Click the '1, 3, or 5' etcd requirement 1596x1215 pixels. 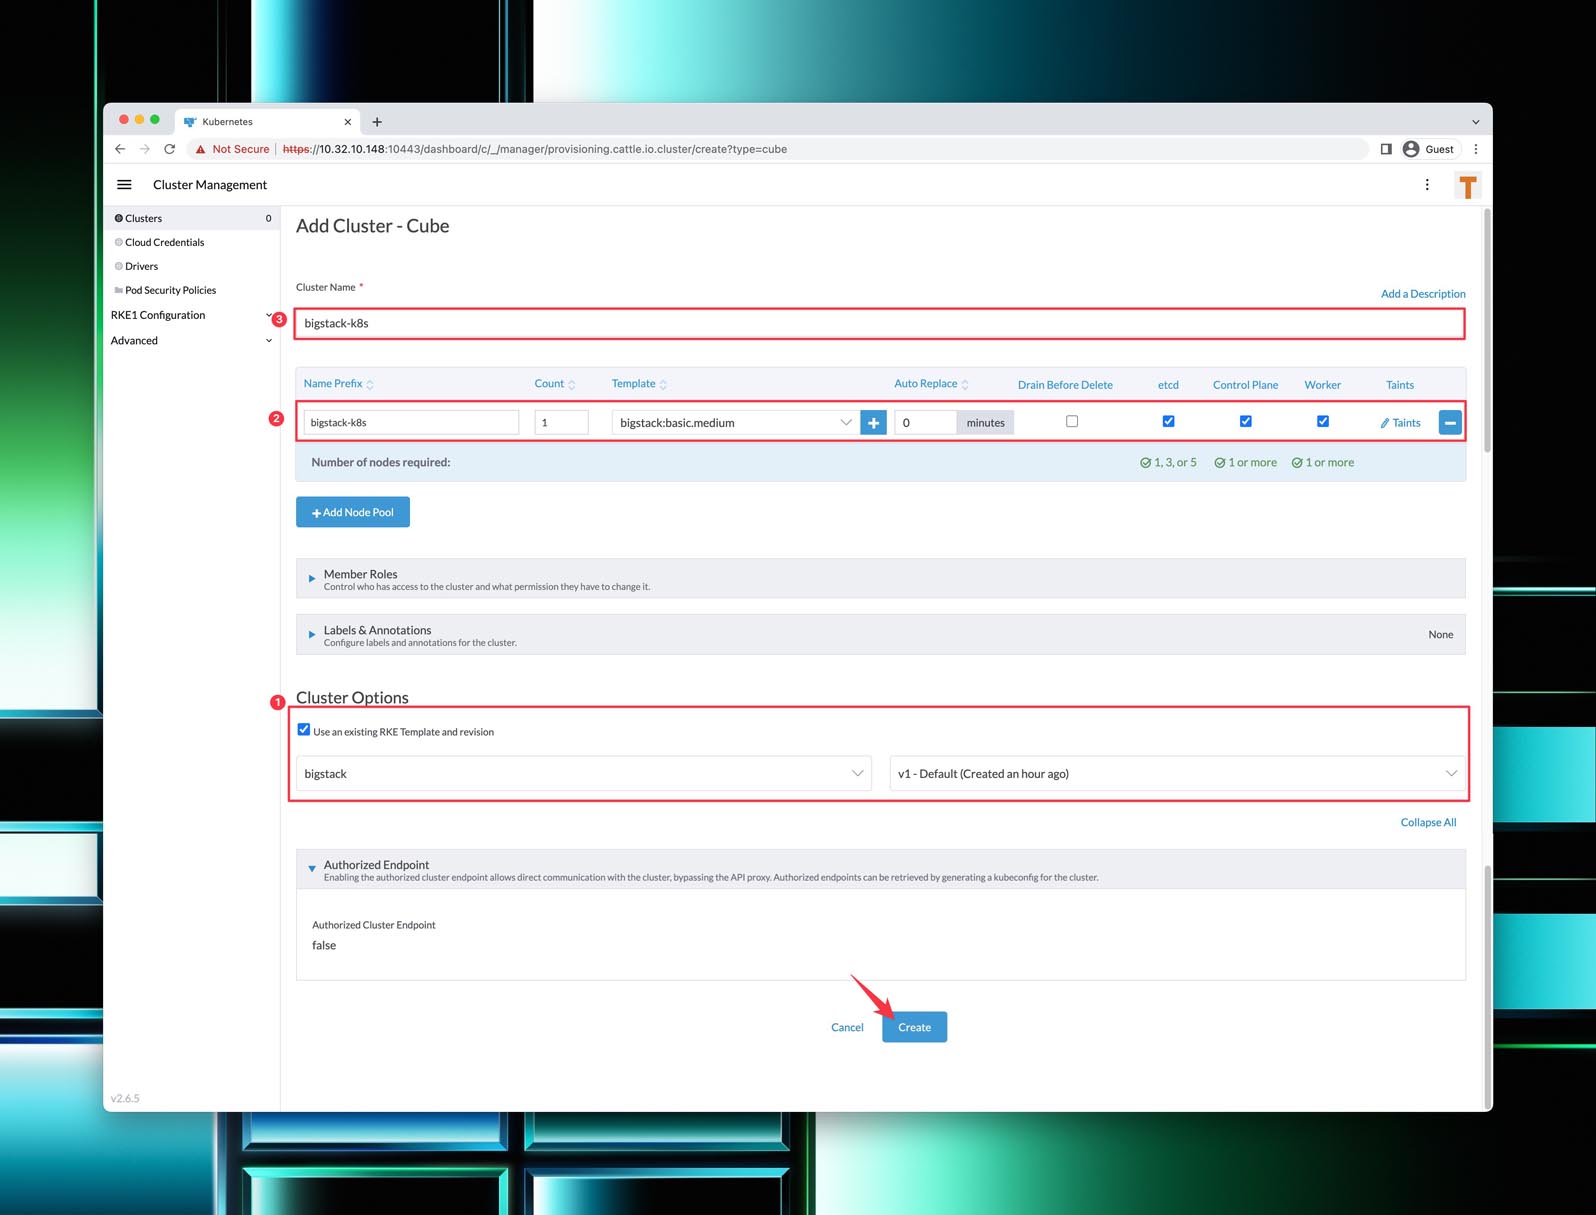pos(1168,462)
